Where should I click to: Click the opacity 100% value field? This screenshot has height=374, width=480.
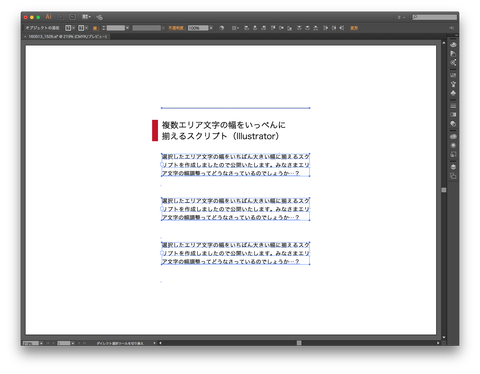pos(198,28)
